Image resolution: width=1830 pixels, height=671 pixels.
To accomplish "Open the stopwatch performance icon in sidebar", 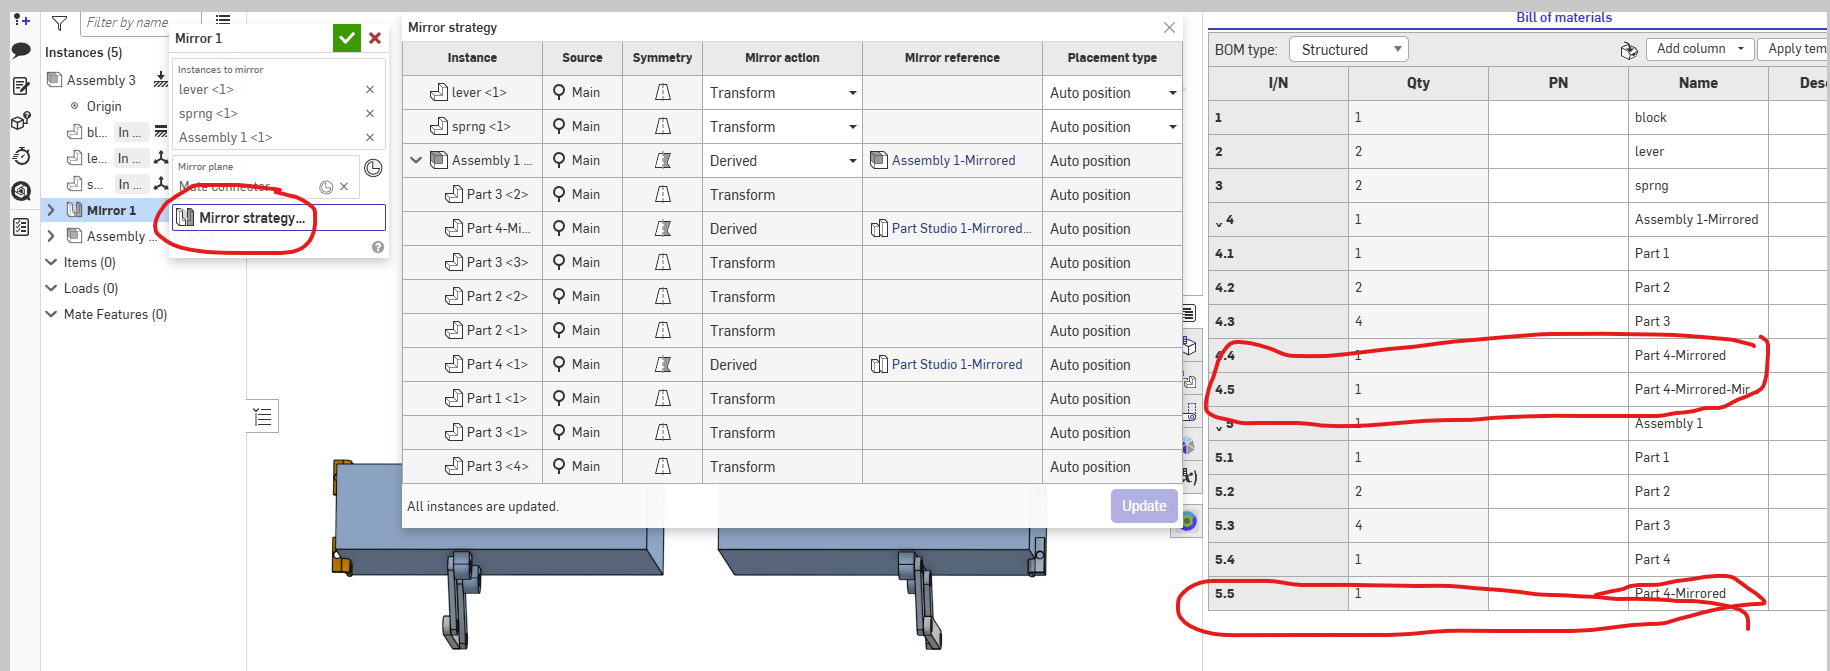I will [x=21, y=156].
